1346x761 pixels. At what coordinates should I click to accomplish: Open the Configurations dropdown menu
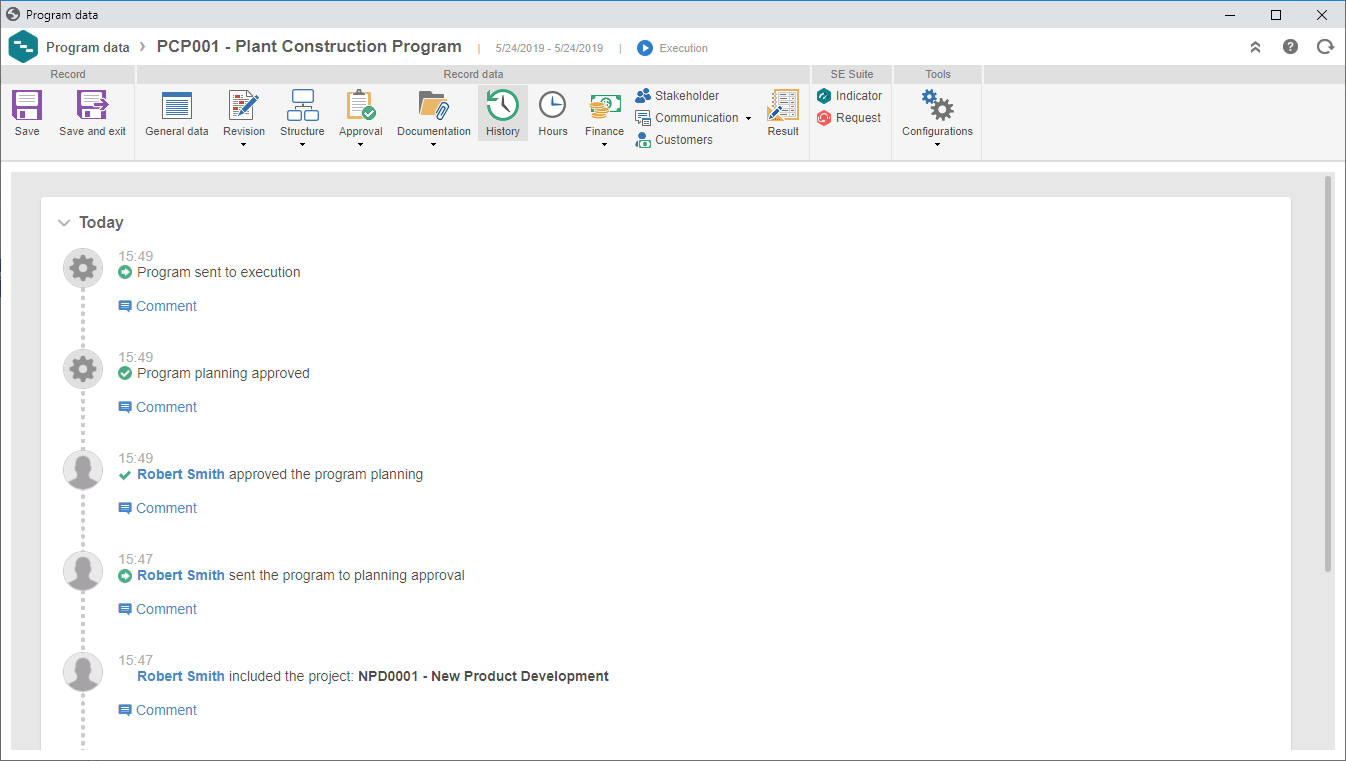point(937,145)
